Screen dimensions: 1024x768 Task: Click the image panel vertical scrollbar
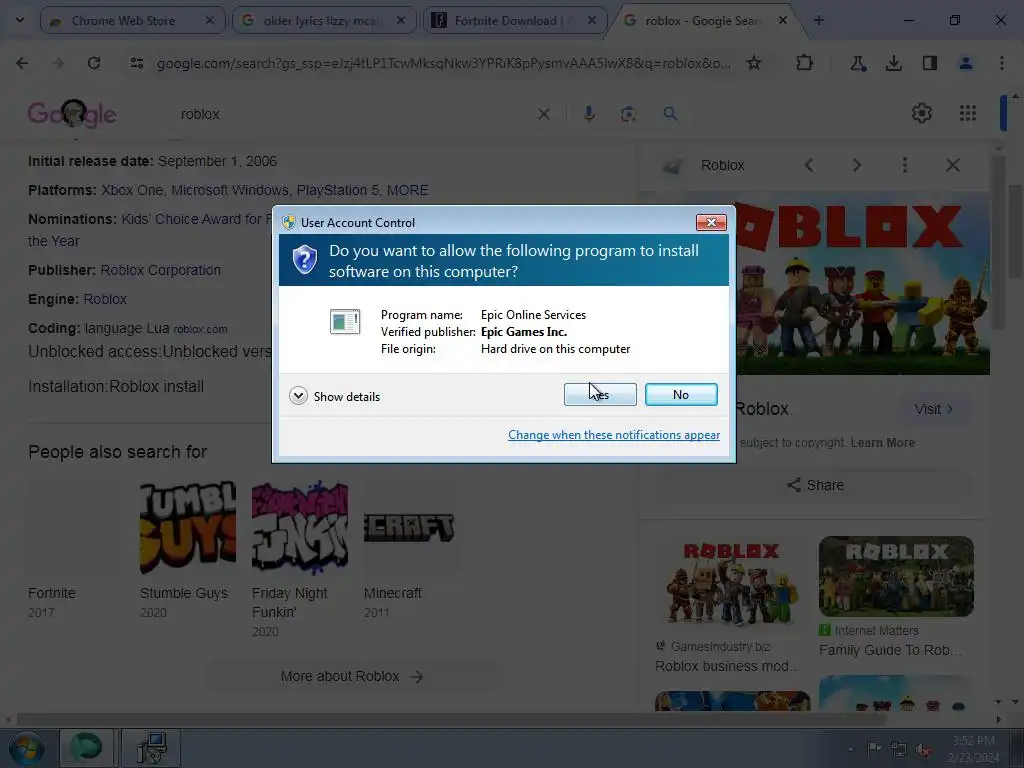click(998, 242)
